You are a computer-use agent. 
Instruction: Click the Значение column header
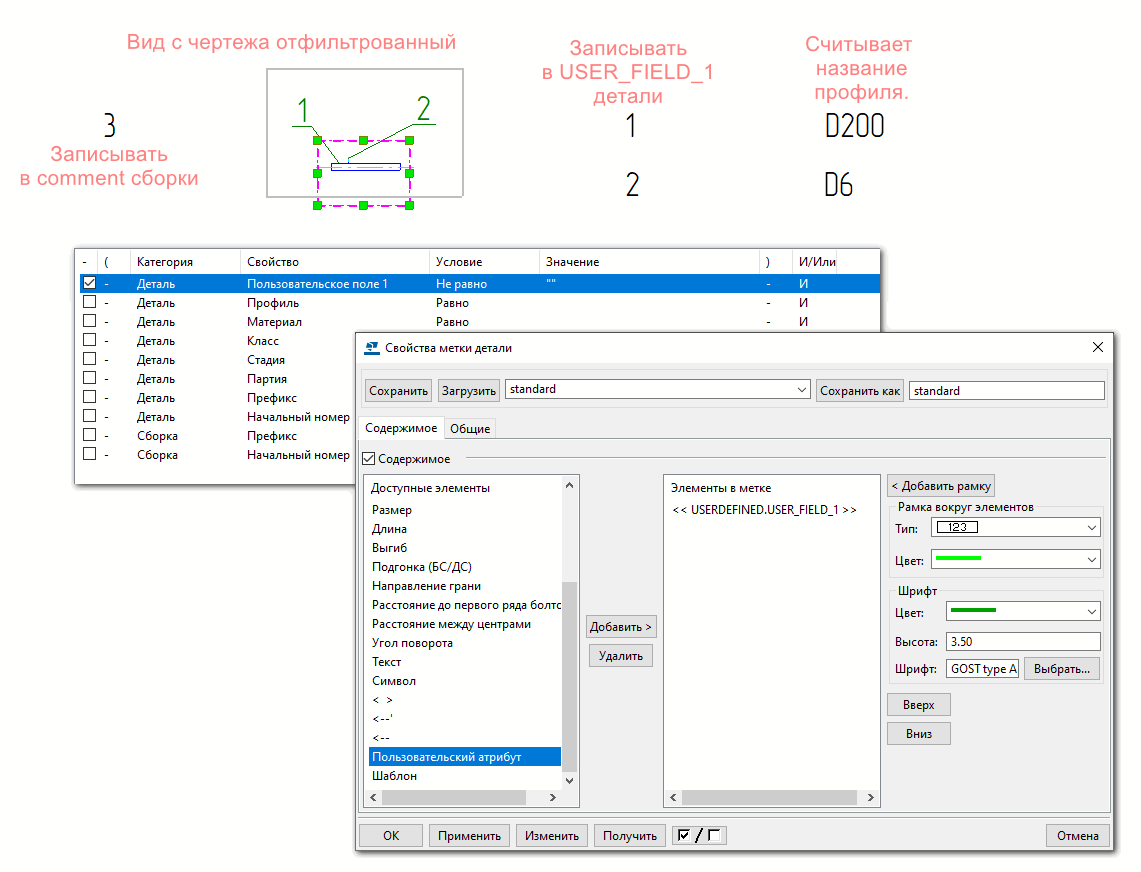tap(648, 261)
